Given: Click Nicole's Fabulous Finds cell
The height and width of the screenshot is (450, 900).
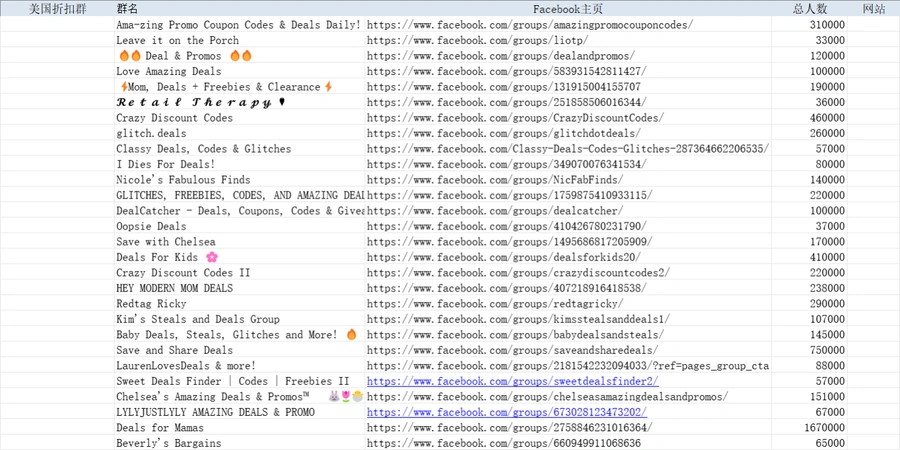Looking at the screenshot, I should pos(240,180).
